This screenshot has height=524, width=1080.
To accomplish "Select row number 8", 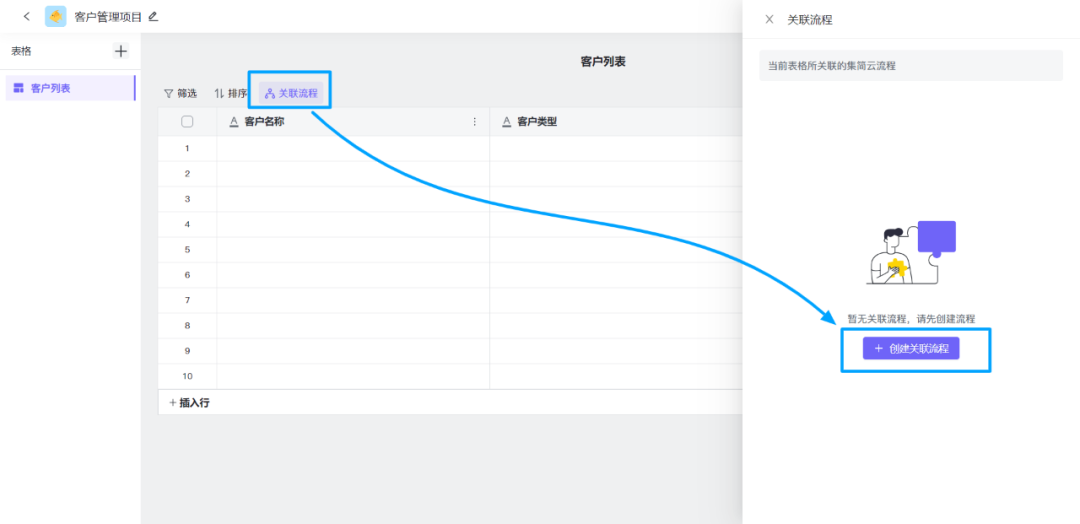I will 187,326.
